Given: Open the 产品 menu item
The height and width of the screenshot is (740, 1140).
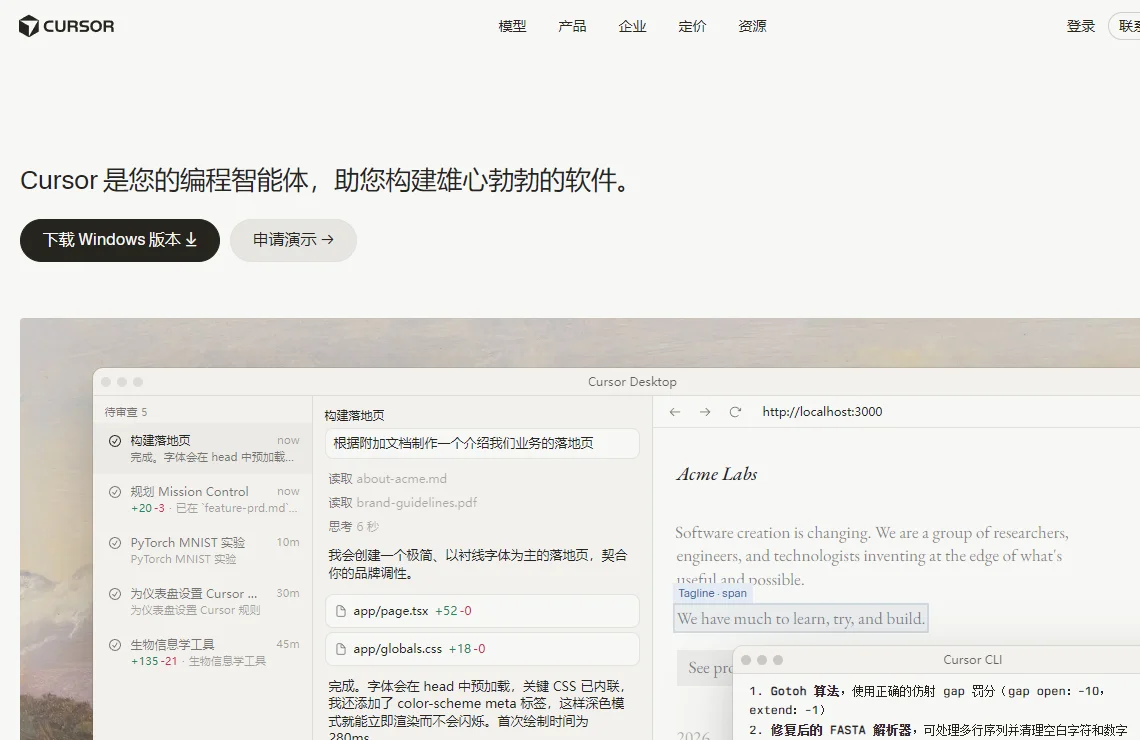Looking at the screenshot, I should point(572,26).
